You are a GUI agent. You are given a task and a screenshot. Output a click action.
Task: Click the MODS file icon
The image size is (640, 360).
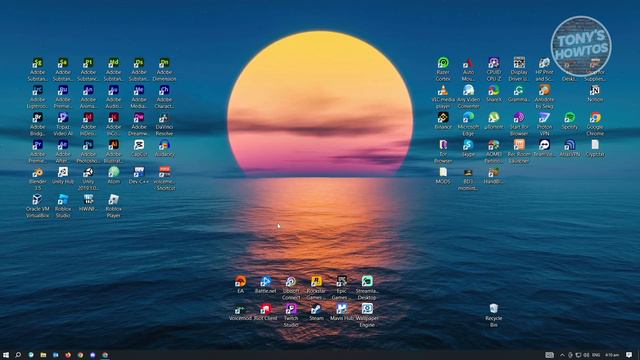(443, 172)
